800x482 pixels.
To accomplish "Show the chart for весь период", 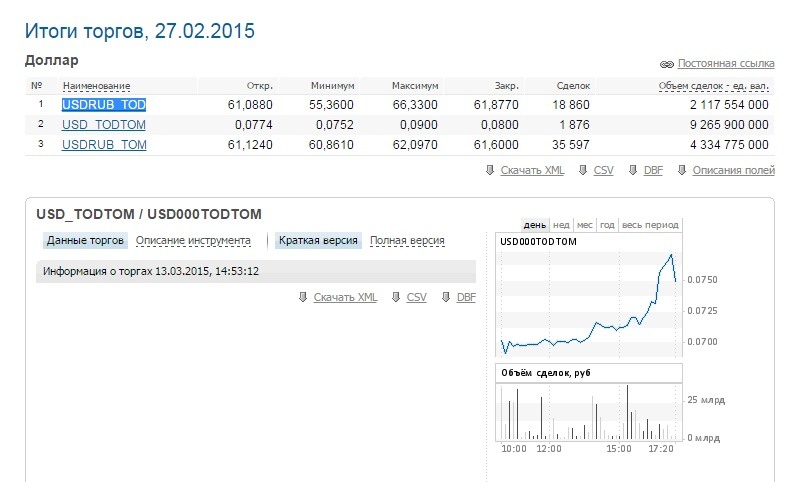I will (x=650, y=225).
